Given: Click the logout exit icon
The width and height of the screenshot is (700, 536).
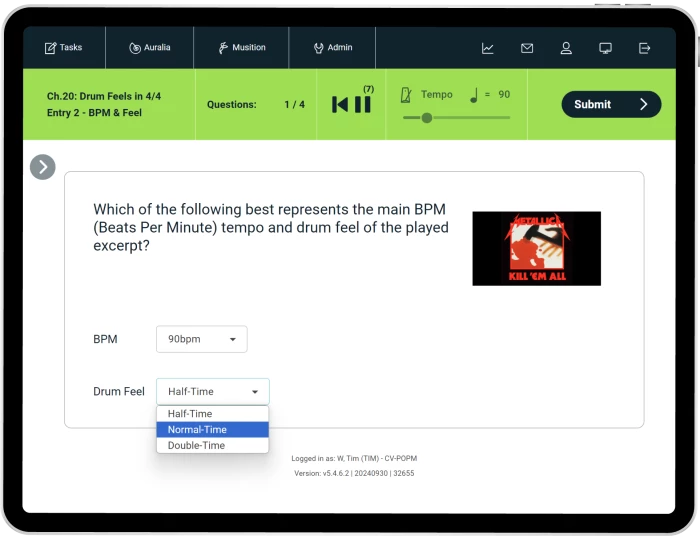Looking at the screenshot, I should coord(644,48).
